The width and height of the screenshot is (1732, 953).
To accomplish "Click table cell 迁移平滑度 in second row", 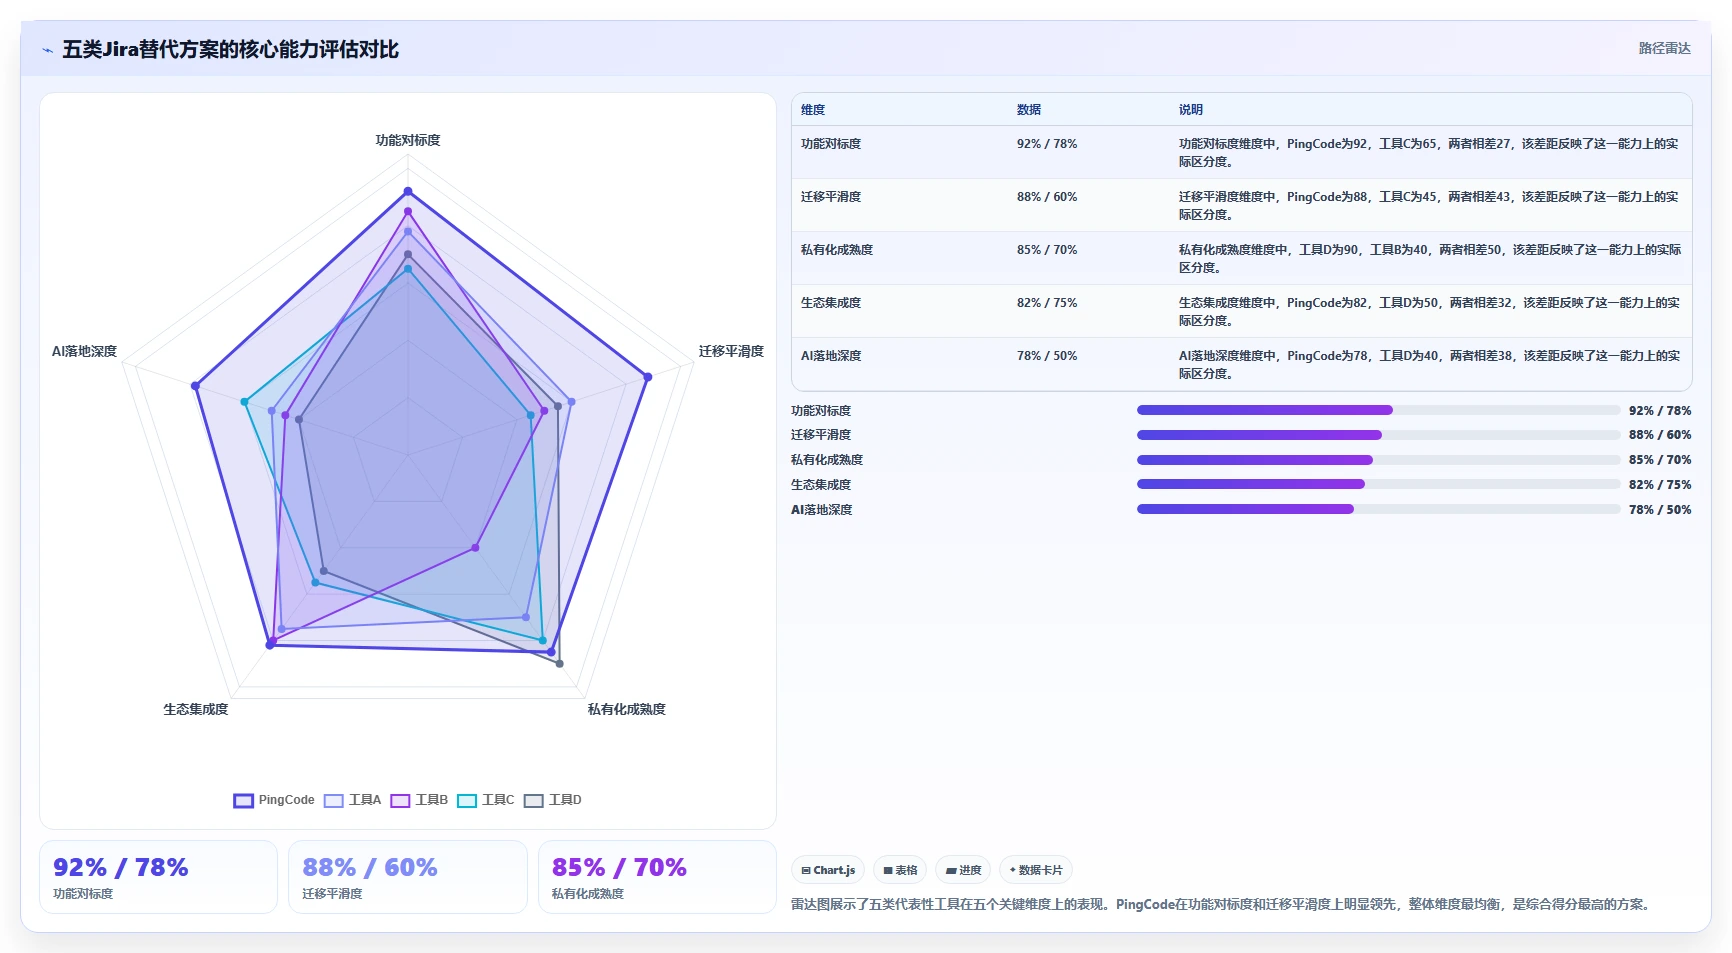I will pos(831,197).
